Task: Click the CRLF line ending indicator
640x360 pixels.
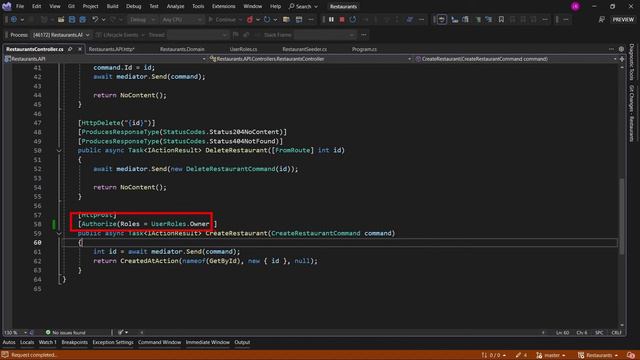Action: coord(616,333)
